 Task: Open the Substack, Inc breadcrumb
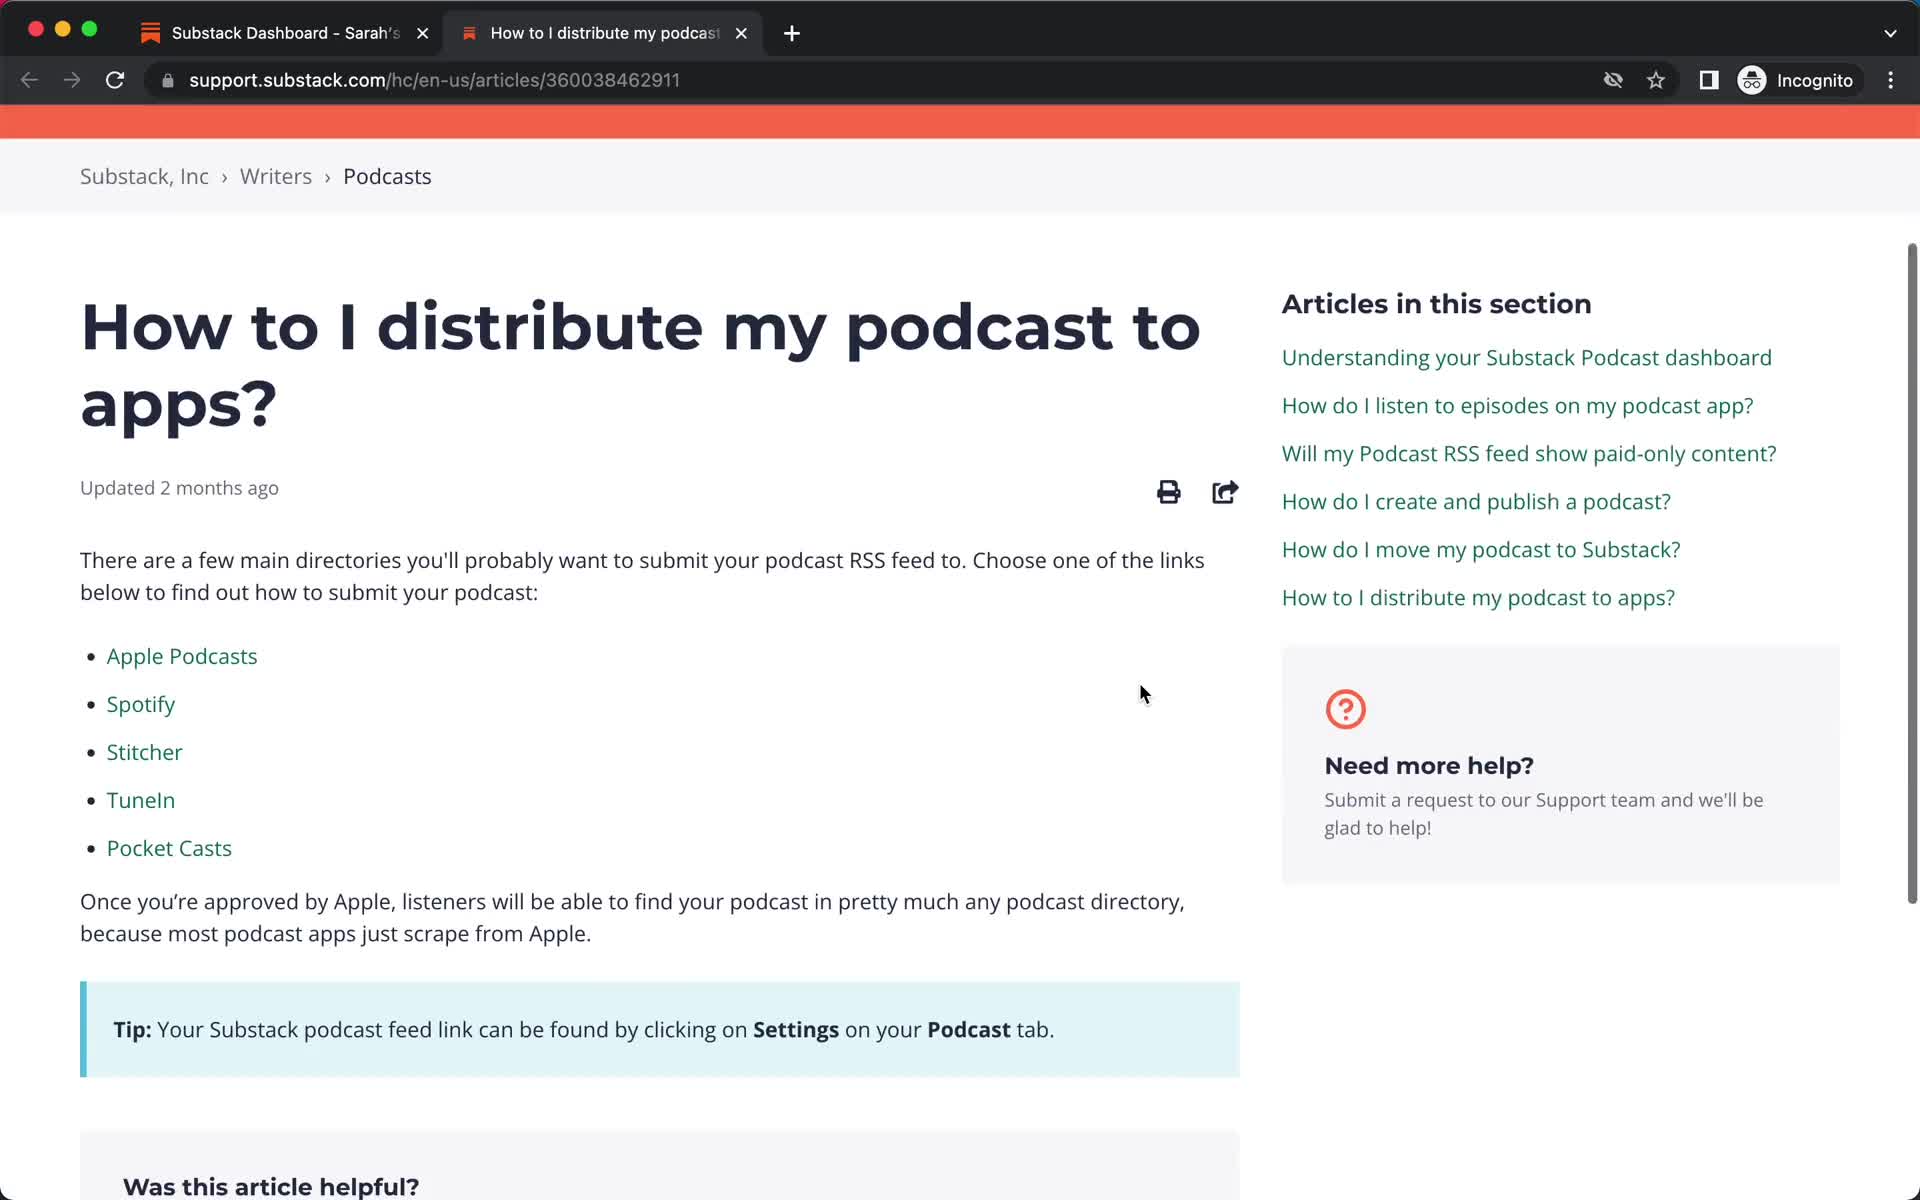[144, 176]
